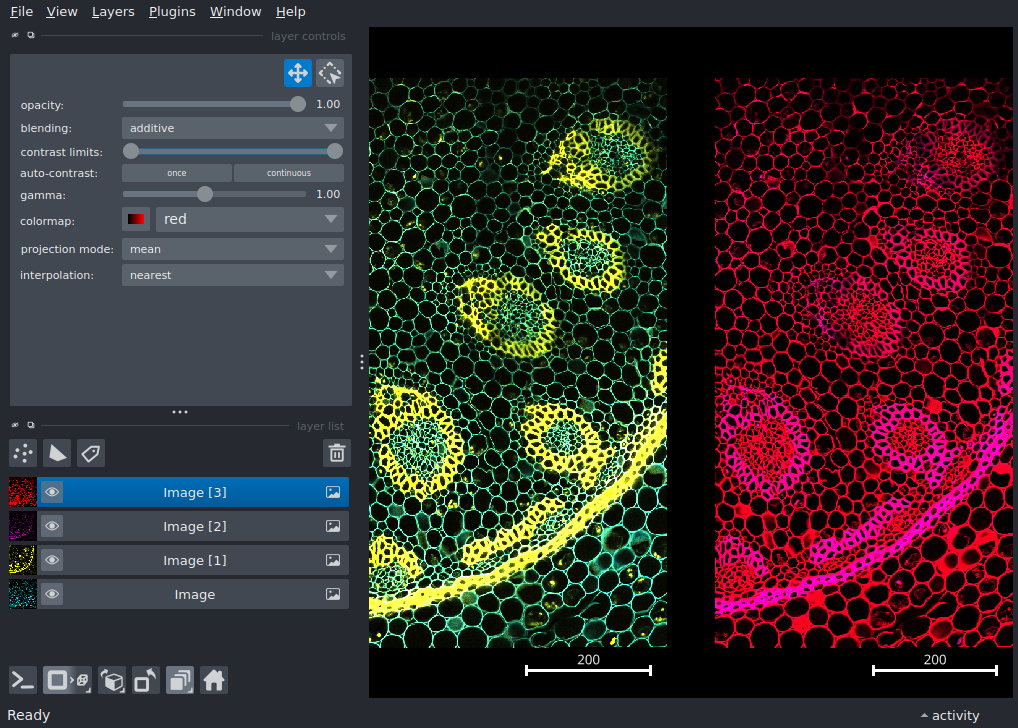Create a new points layer
The width and height of the screenshot is (1018, 728).
[x=23, y=453]
